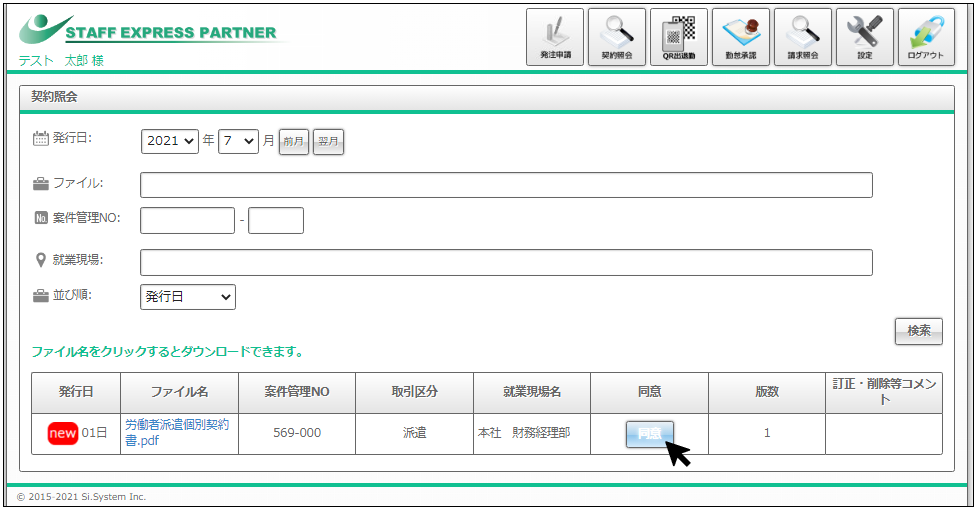Focus the 就業現場 work site input field
This screenshot has height=510, width=977.
[506, 262]
